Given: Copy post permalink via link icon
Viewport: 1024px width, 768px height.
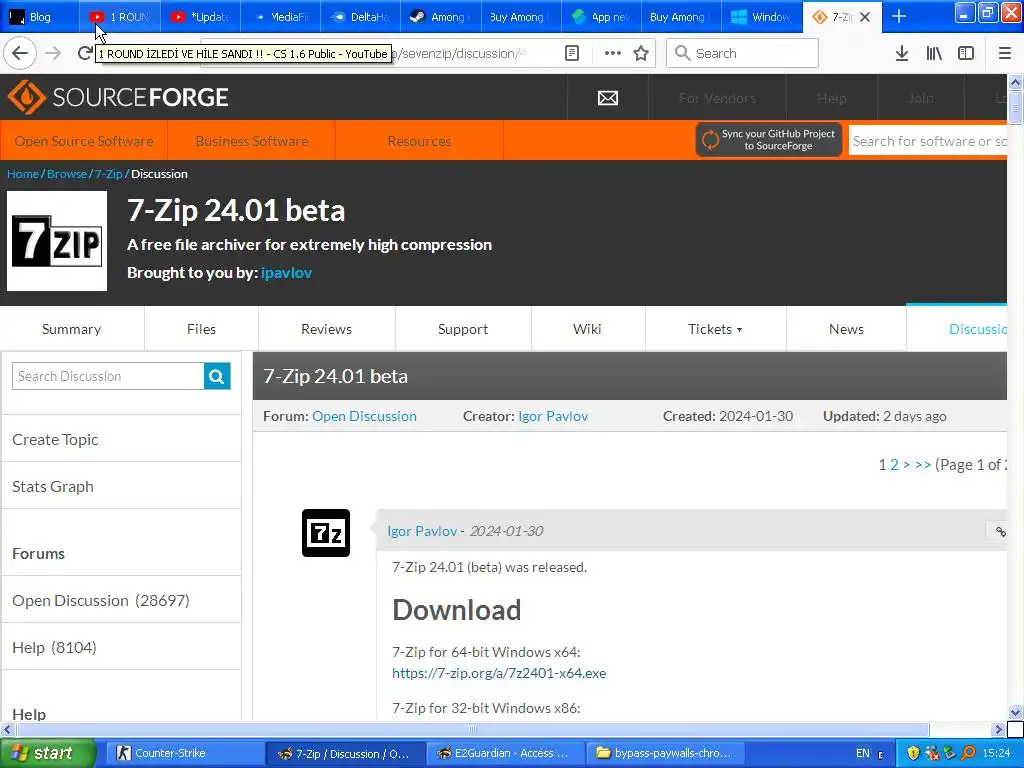Looking at the screenshot, I should [1000, 532].
